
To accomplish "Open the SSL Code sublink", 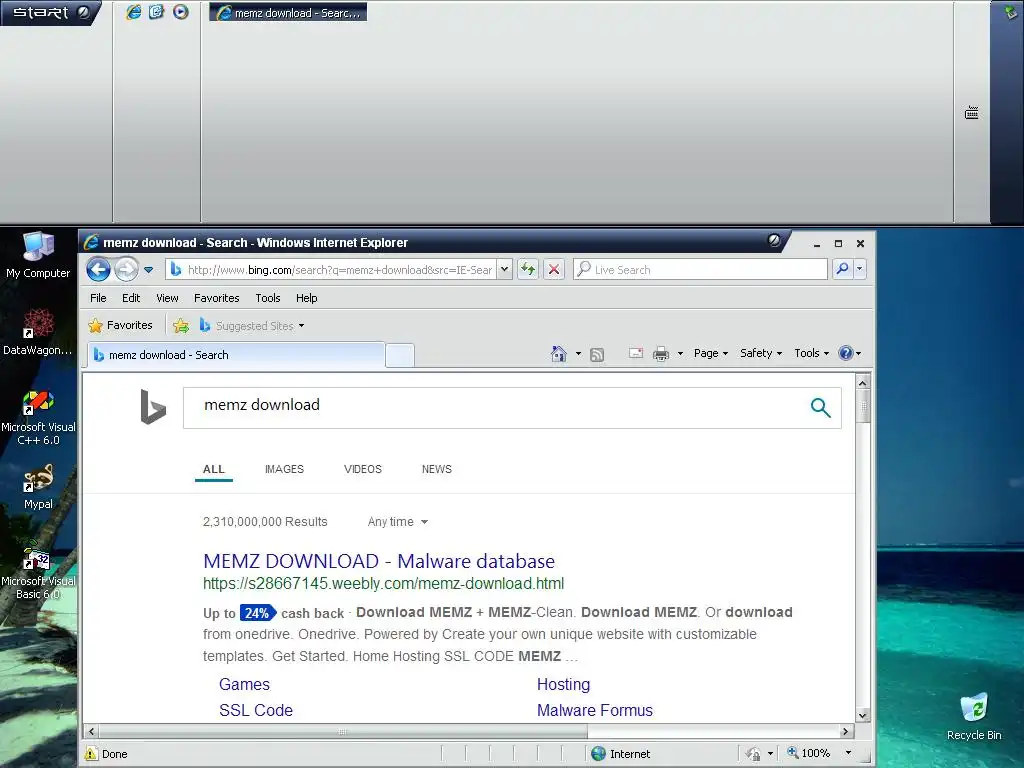I will (x=255, y=711).
